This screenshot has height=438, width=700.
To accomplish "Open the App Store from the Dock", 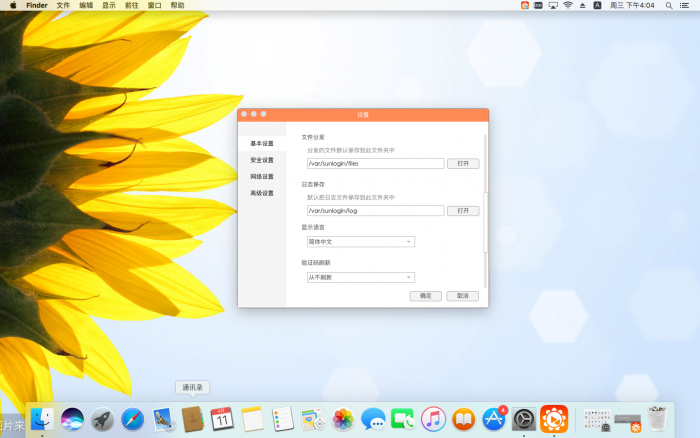I will coord(494,419).
